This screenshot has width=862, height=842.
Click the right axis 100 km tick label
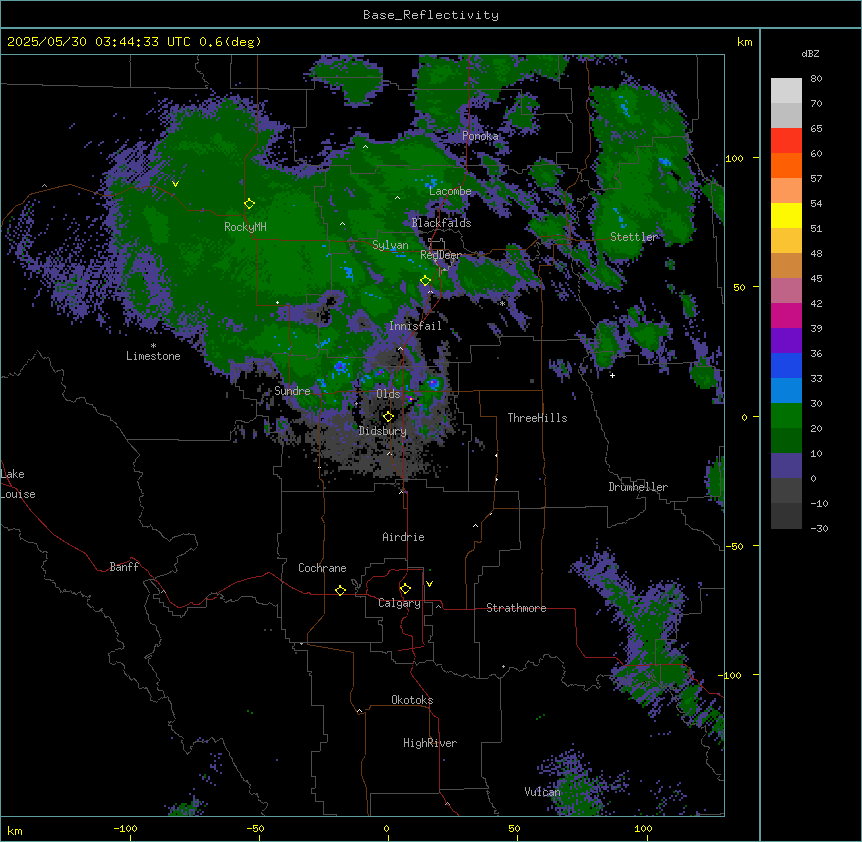[x=734, y=158]
